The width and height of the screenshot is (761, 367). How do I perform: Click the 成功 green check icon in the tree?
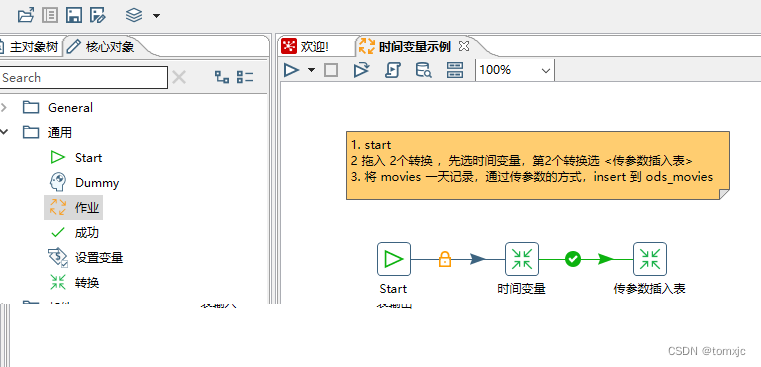[58, 233]
